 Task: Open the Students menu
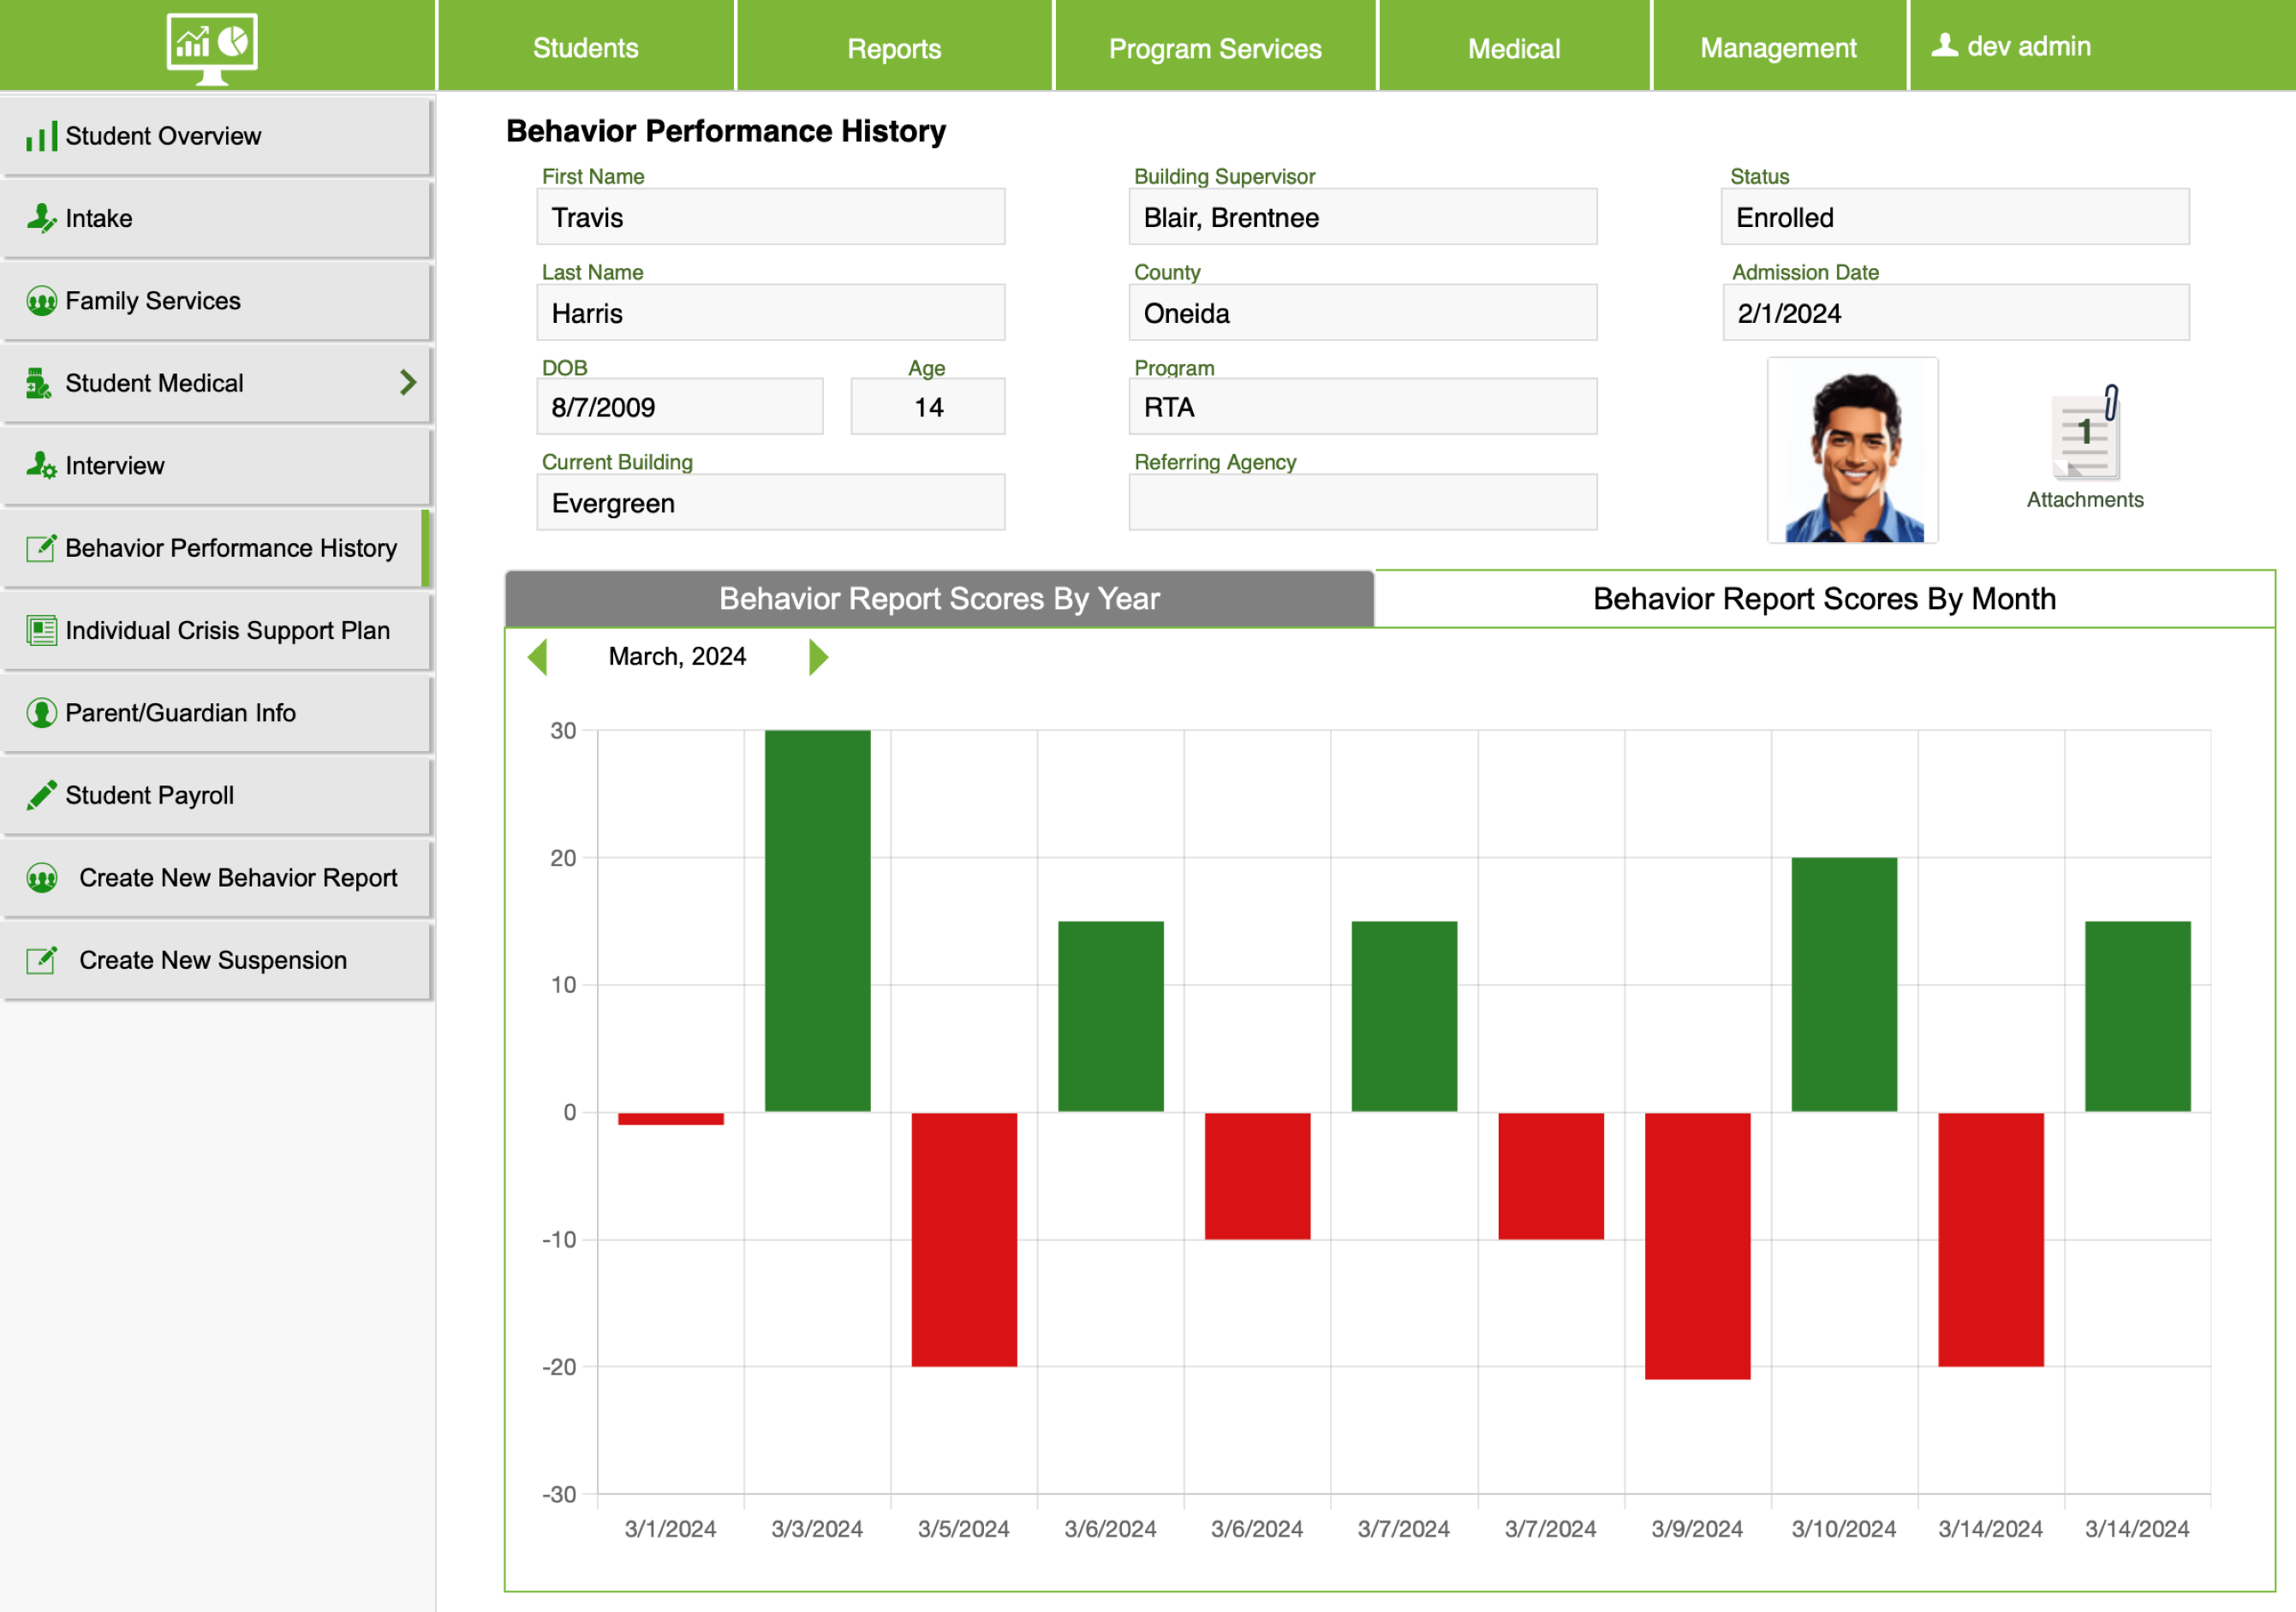586,47
